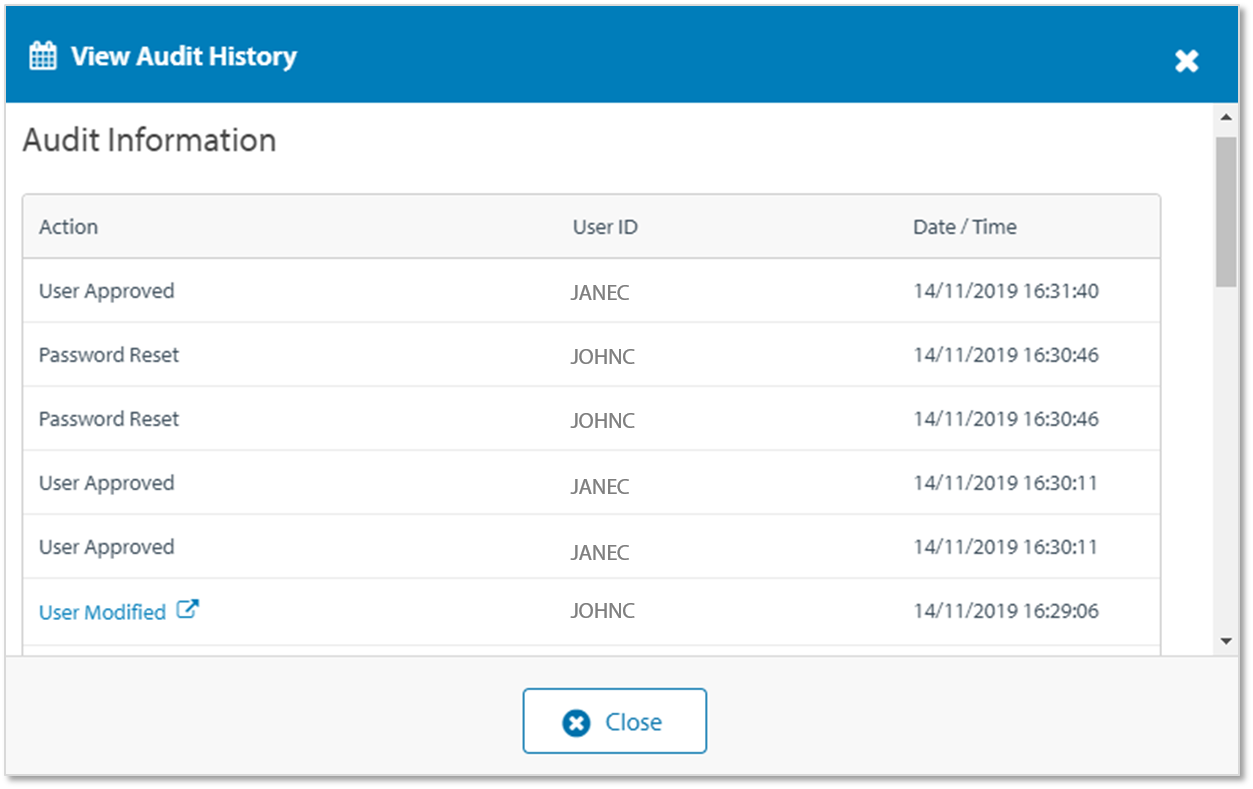Click the X icon in the header
The width and height of the screenshot is (1253, 789).
point(1186,61)
